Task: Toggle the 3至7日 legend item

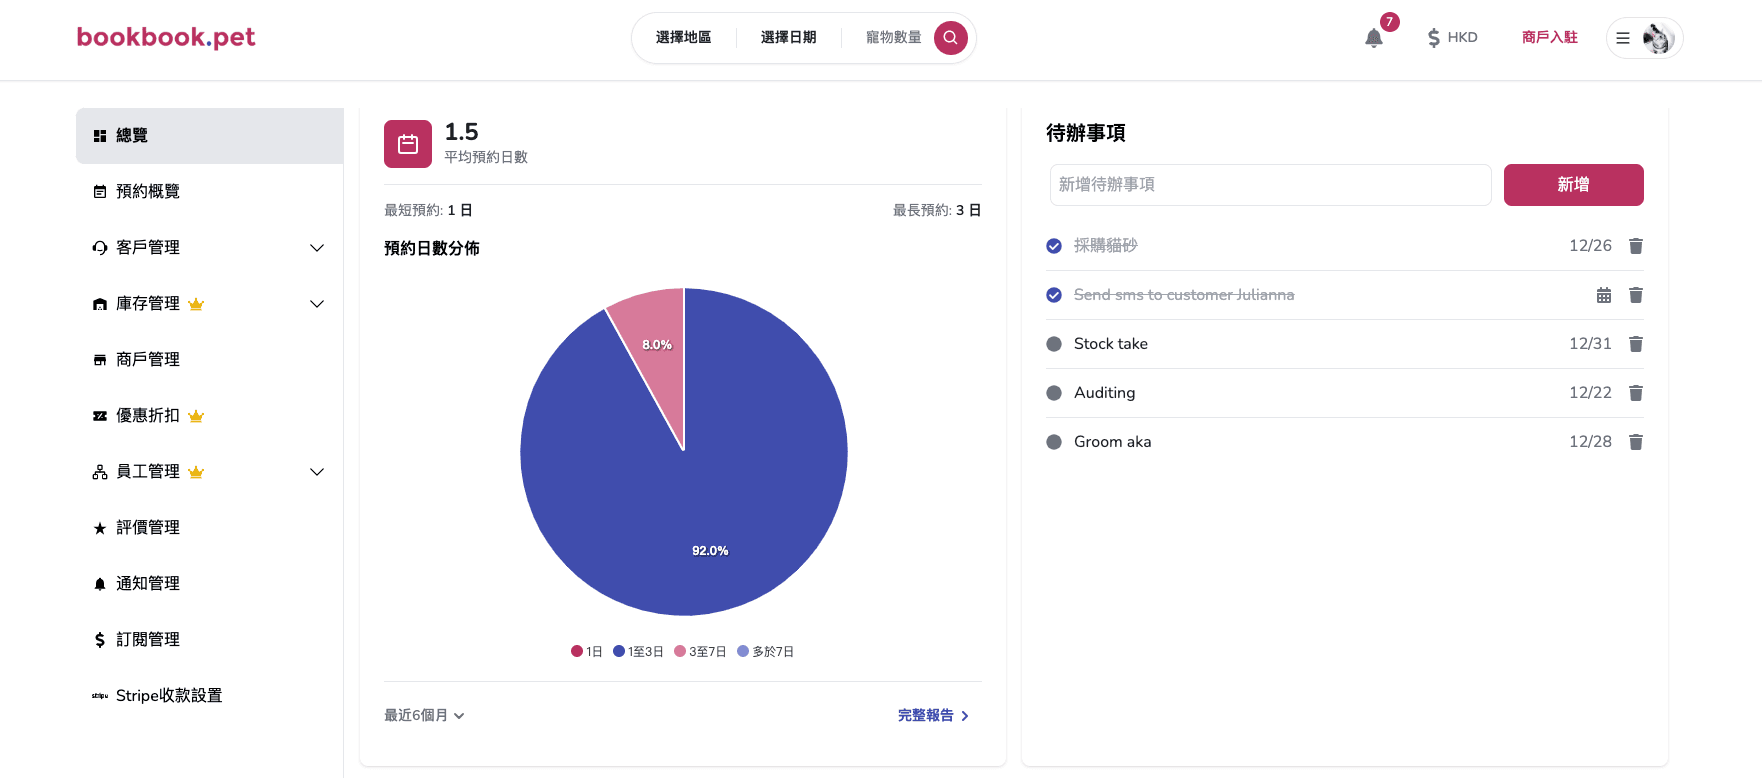Action: click(701, 652)
